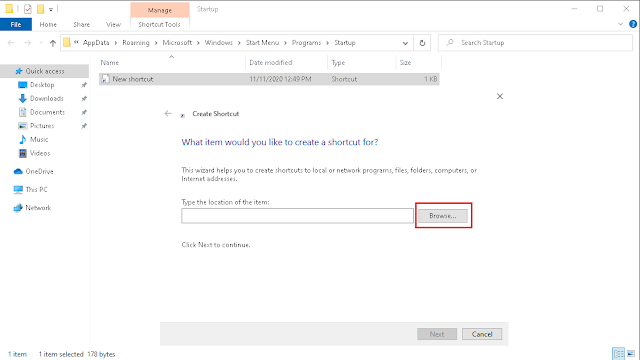The height and width of the screenshot is (360, 640).
Task: Click the Explorer back navigation arrow
Action: [11, 42]
